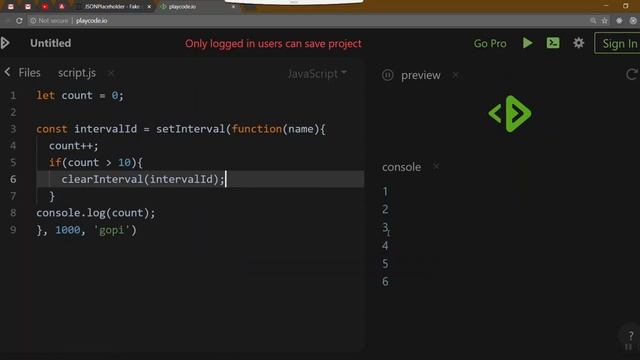Open settings with the gear icon
Viewport: 640px width, 360px height.
coord(578,43)
